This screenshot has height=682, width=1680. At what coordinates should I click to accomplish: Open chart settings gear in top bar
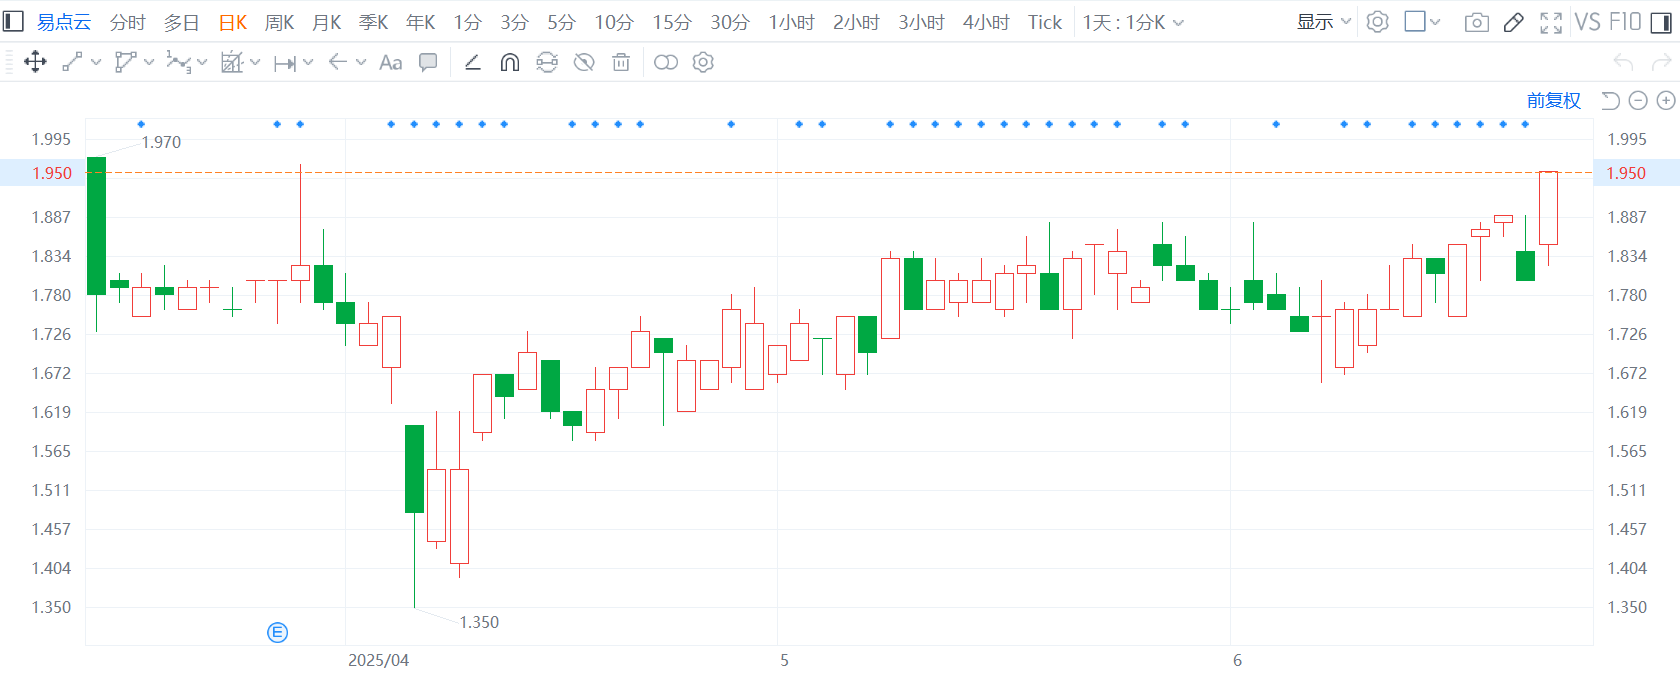coord(1378,22)
